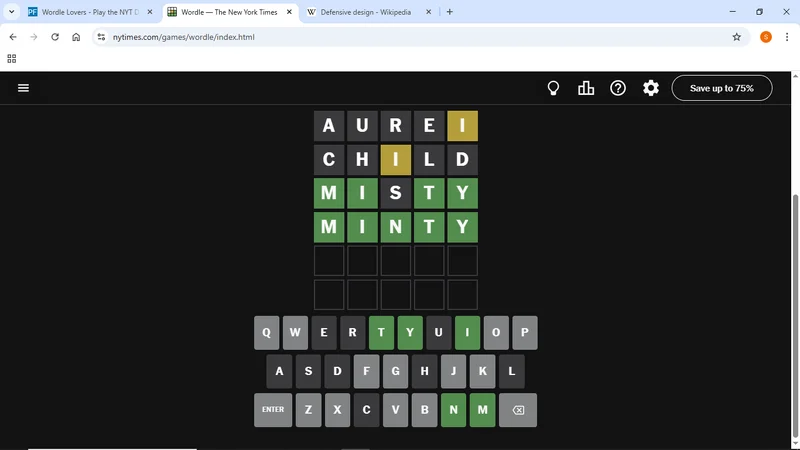
Task: Tap the F key on the on-screen keyboard
Action: point(366,371)
